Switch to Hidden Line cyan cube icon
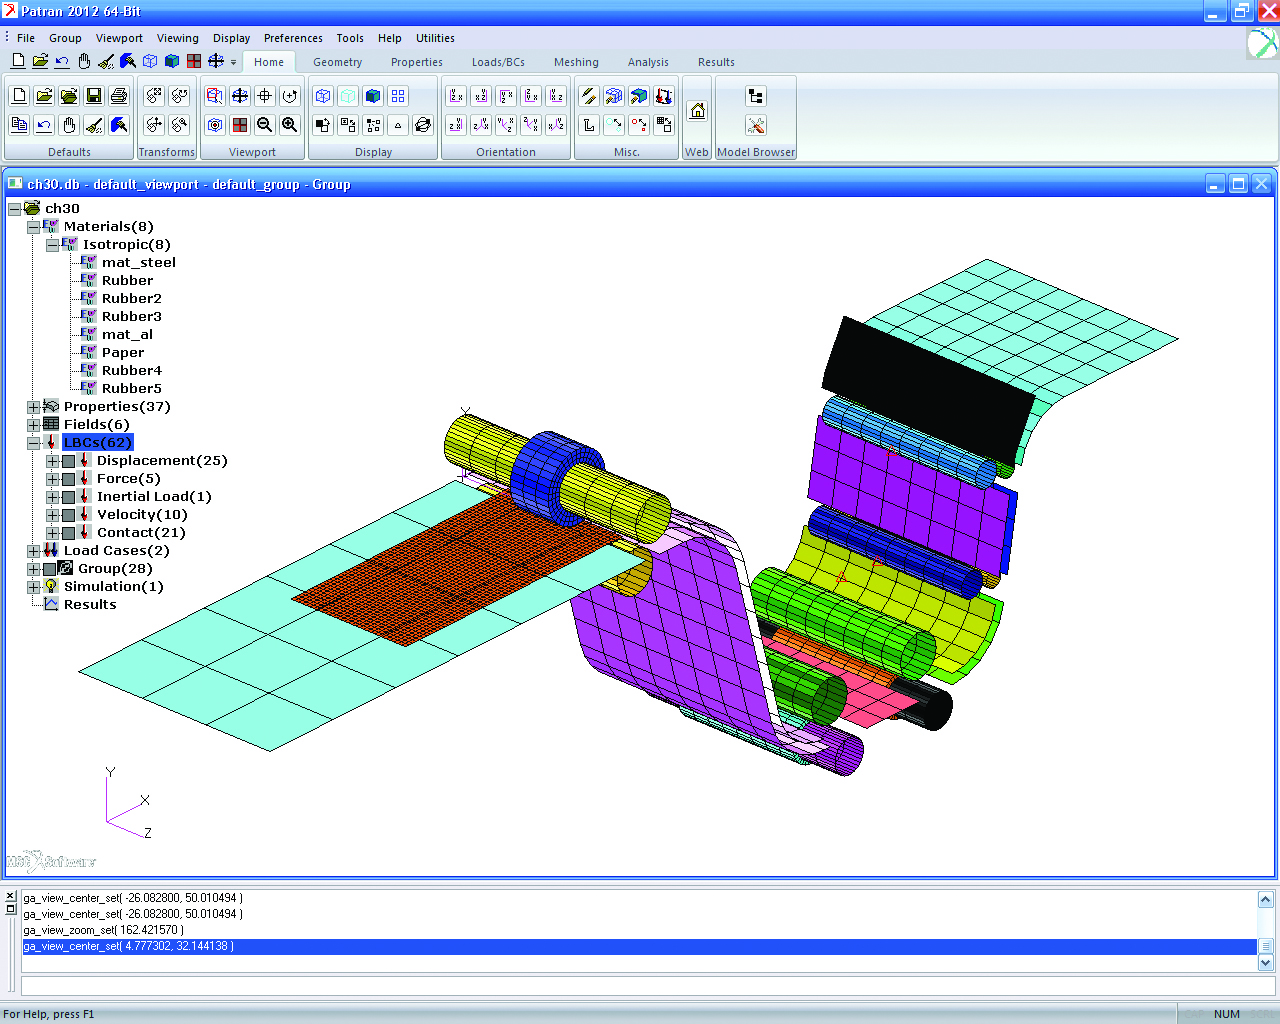 (348, 96)
